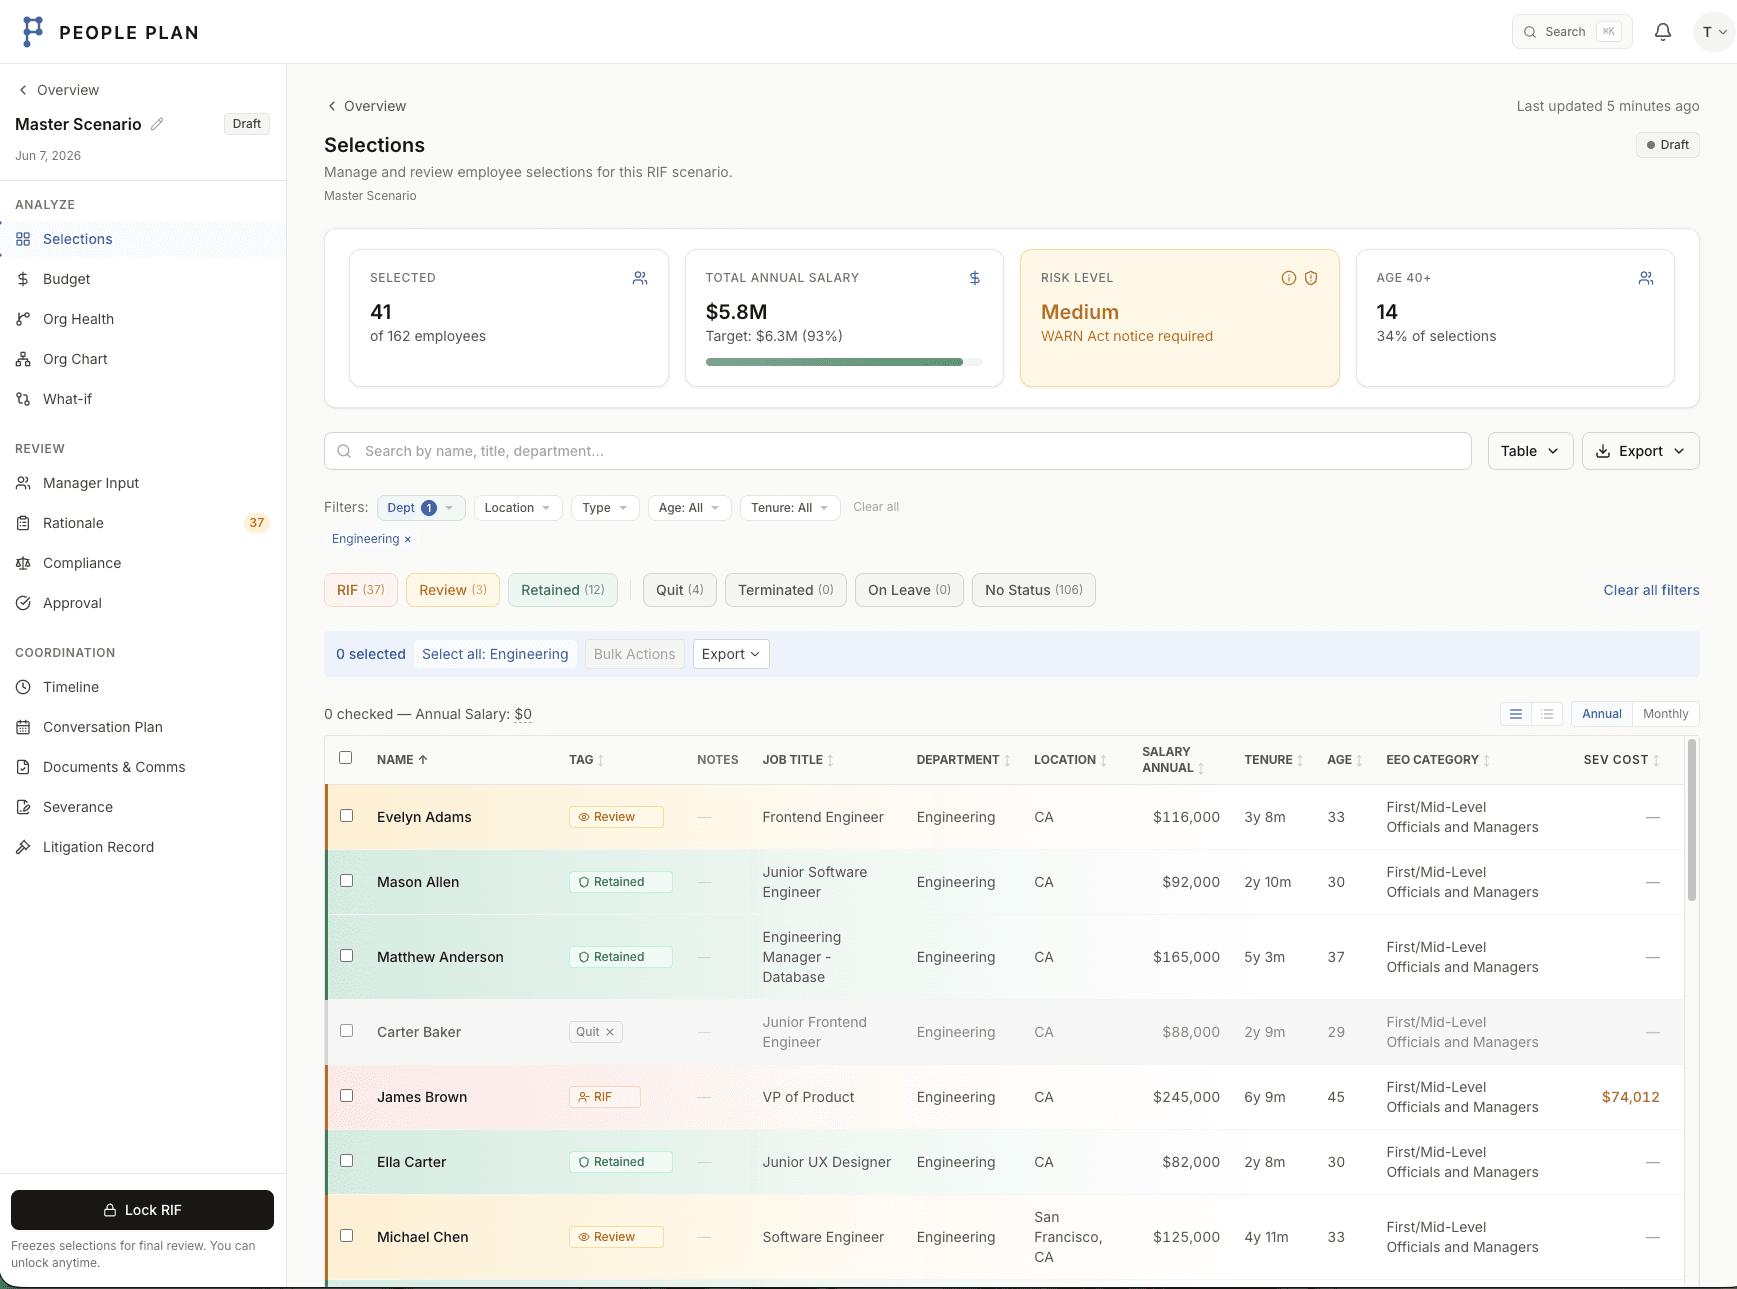
Task: Click the Budget dollar icon in the sidebar
Action: (x=23, y=279)
